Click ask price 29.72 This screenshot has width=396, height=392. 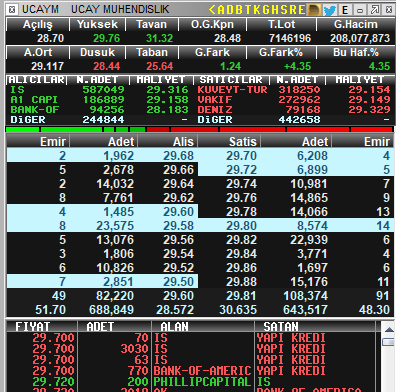coord(241,170)
